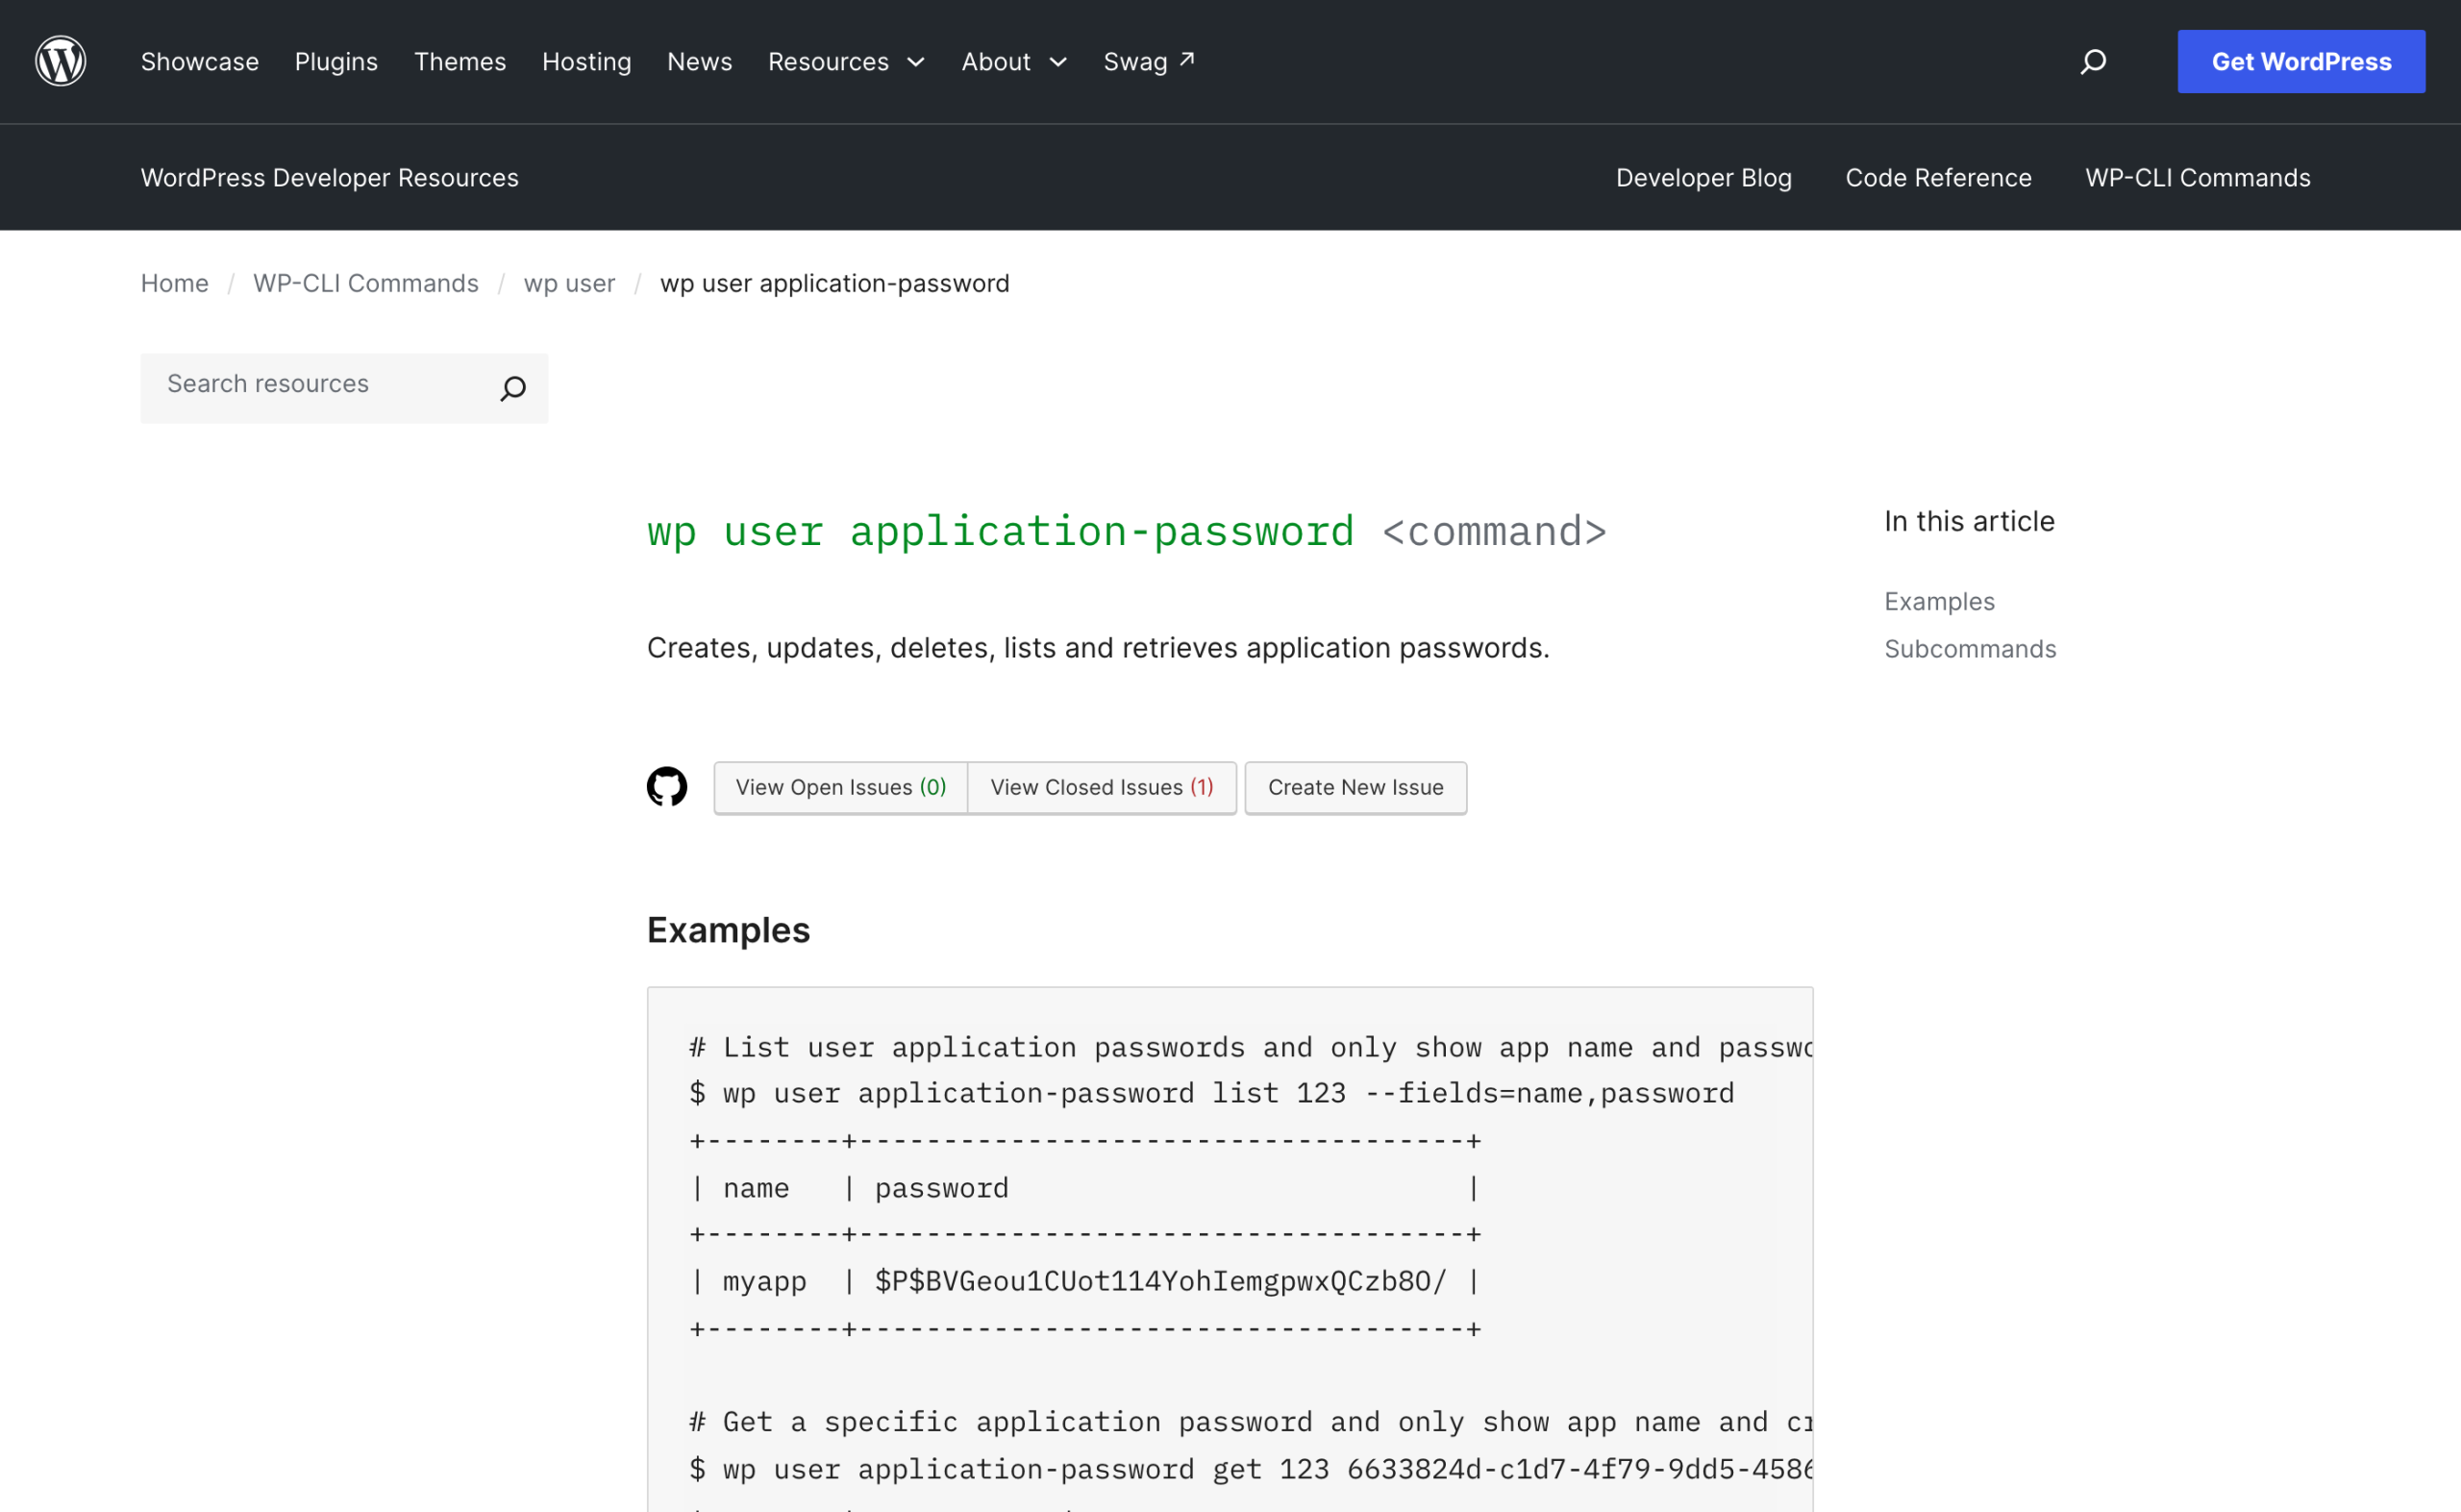Expand the Resources dropdown menu
The width and height of the screenshot is (2461, 1512).
(x=846, y=62)
